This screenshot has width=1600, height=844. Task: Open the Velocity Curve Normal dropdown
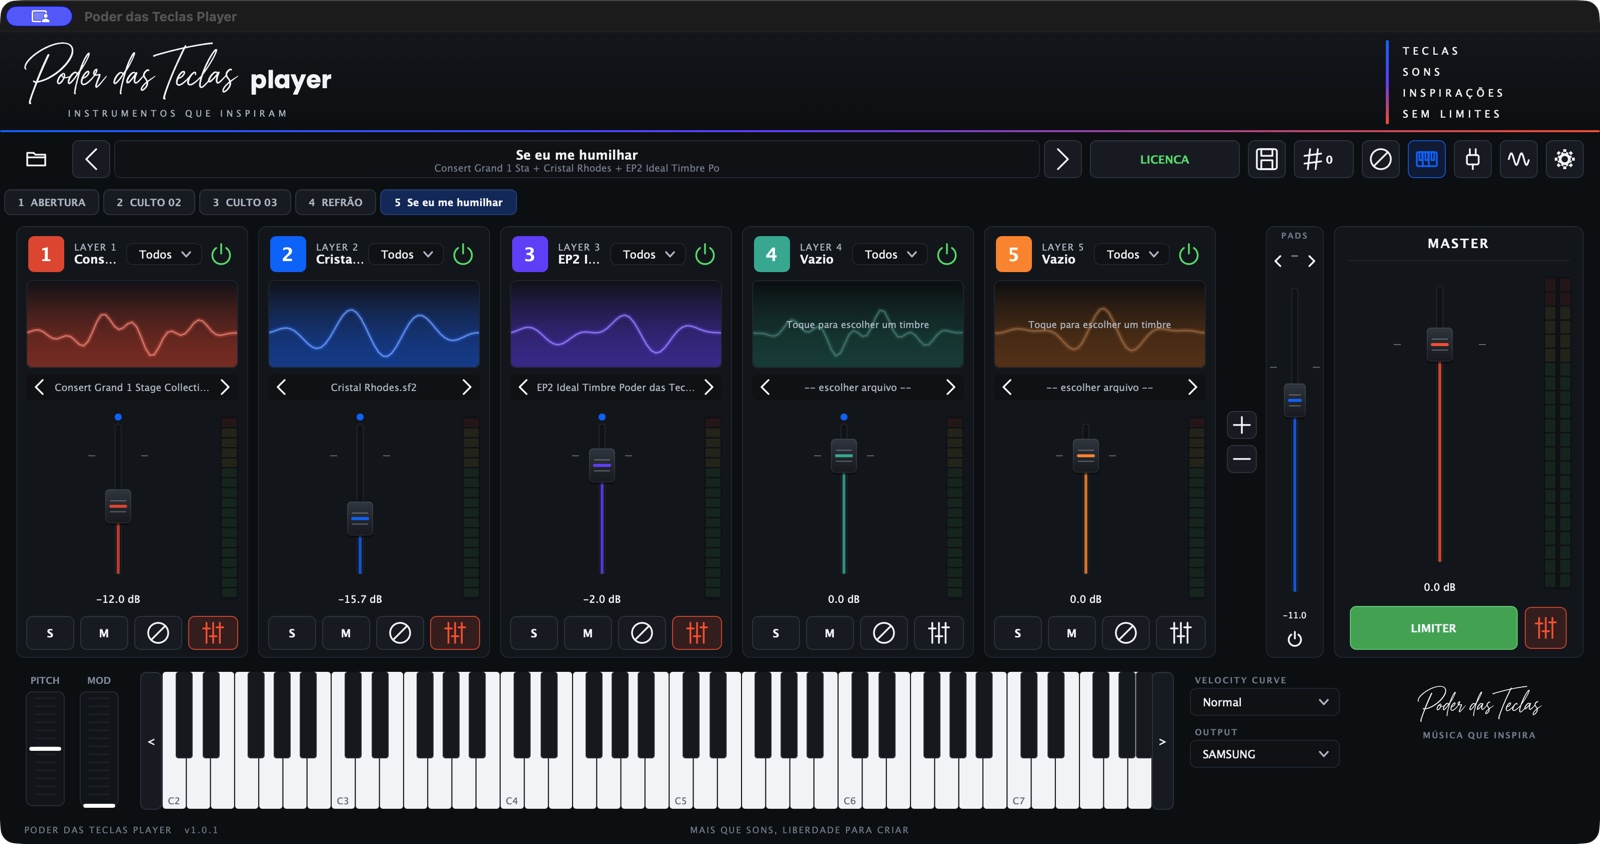tap(1265, 702)
